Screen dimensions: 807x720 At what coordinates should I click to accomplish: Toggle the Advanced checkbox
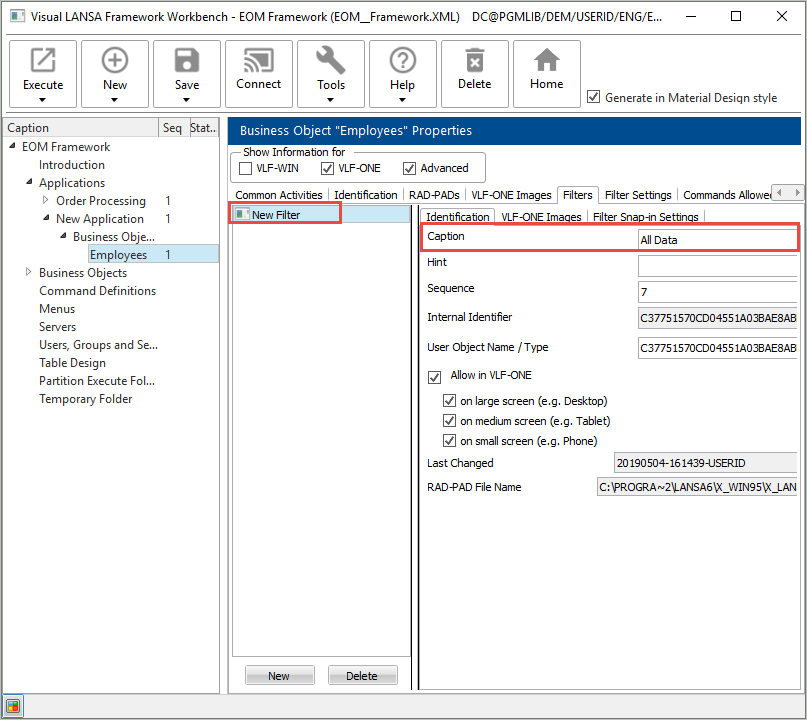pos(409,168)
